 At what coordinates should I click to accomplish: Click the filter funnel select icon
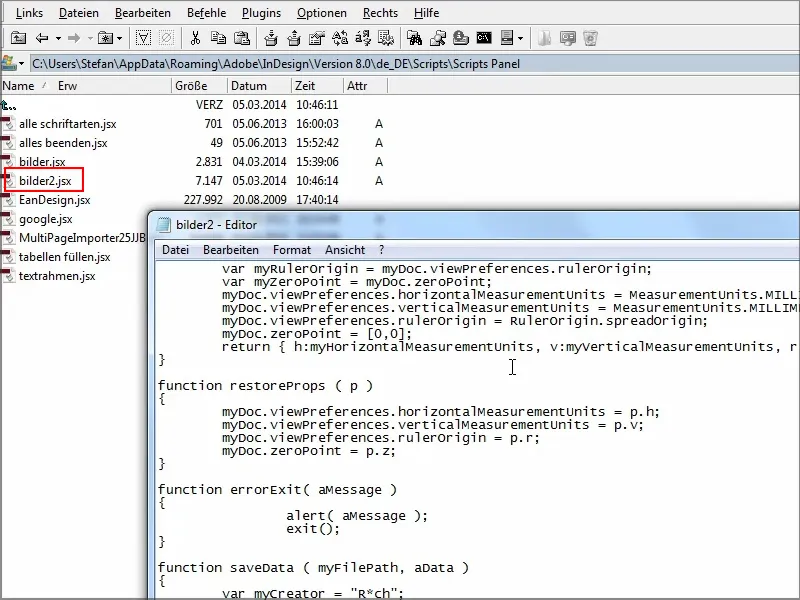143,38
